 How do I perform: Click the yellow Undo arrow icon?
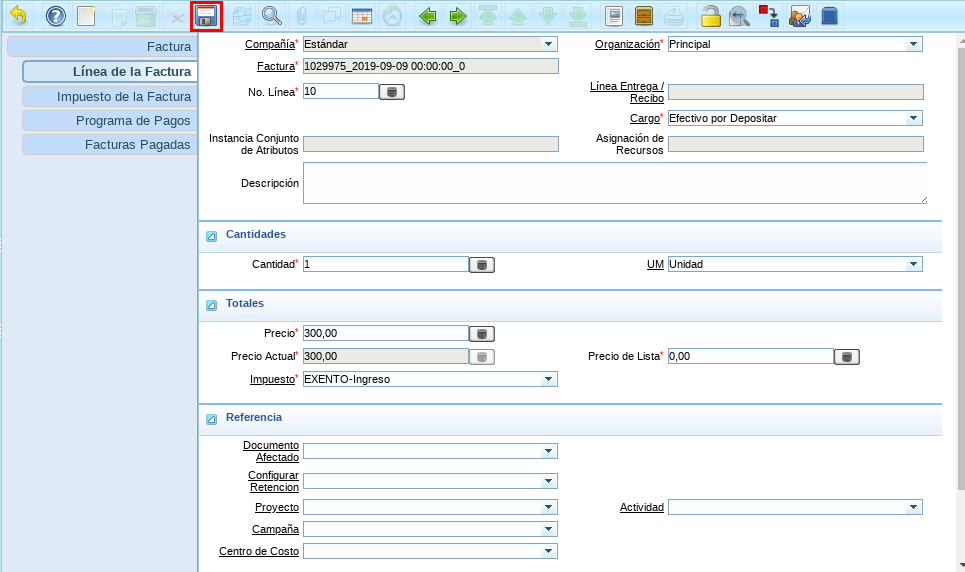tap(18, 16)
